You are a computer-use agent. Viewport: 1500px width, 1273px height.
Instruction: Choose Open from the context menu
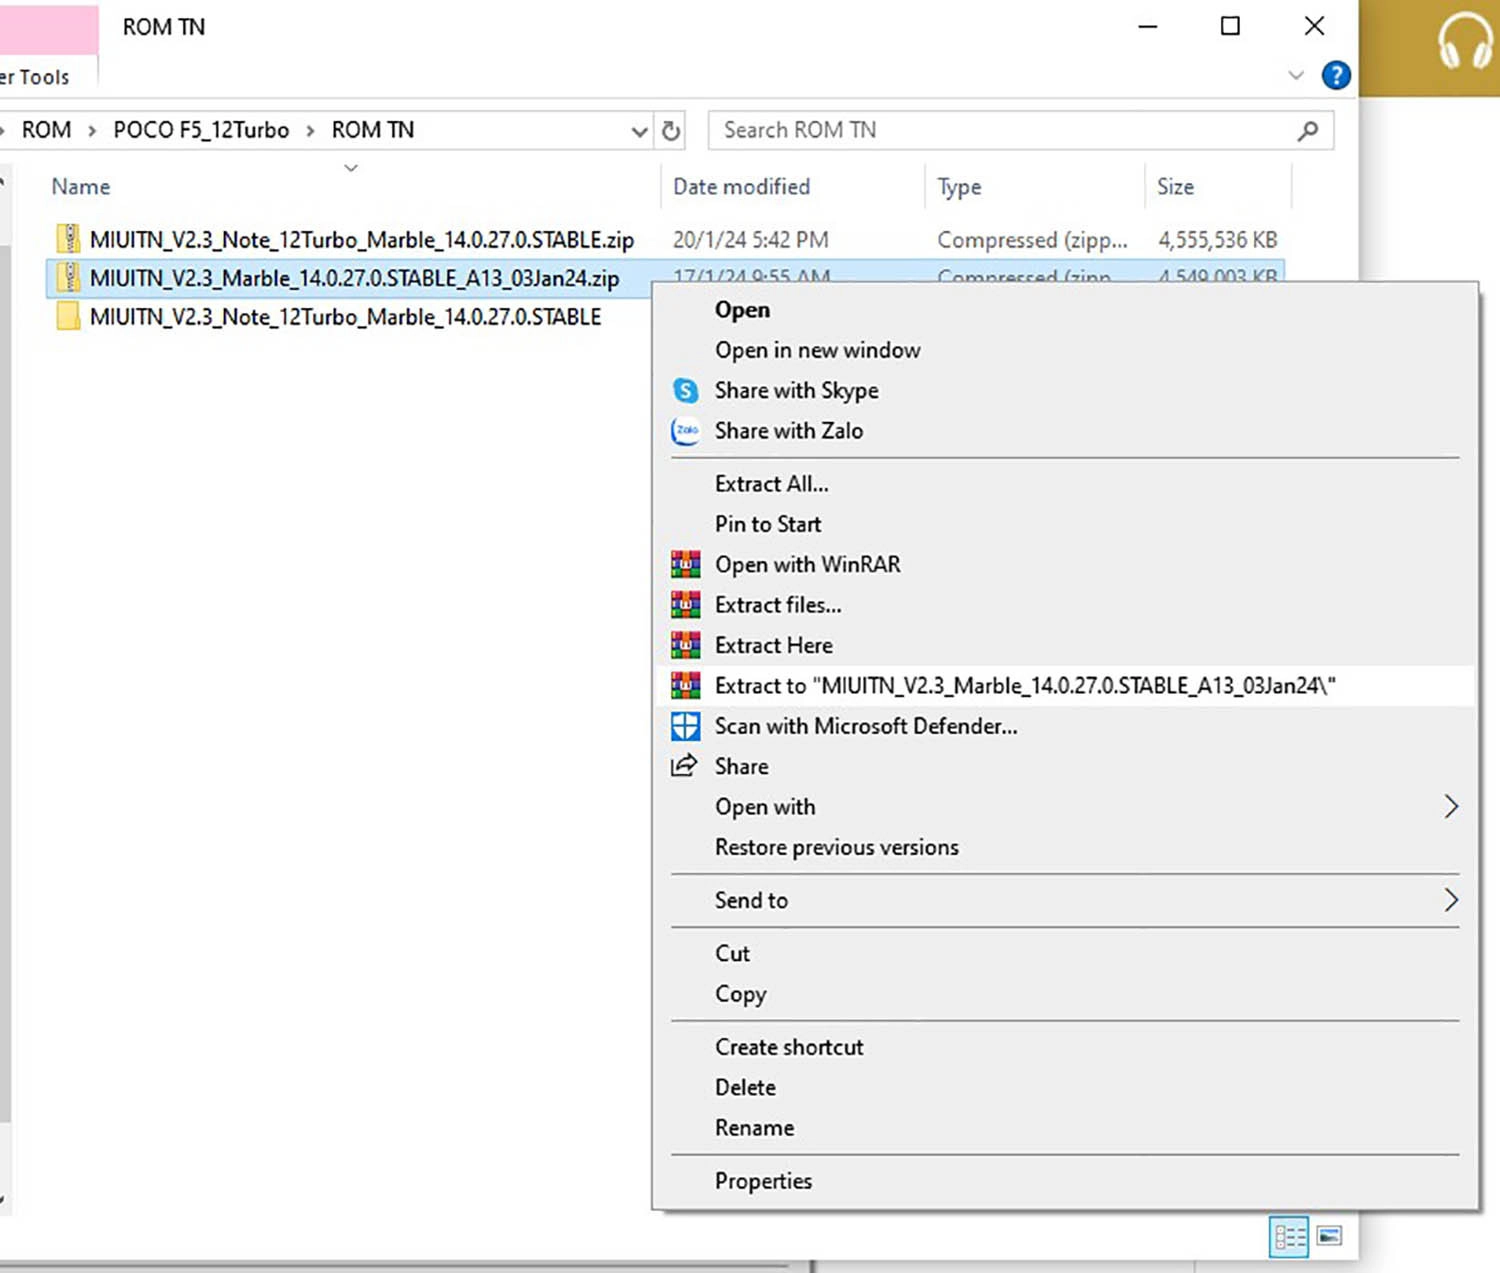pos(742,310)
